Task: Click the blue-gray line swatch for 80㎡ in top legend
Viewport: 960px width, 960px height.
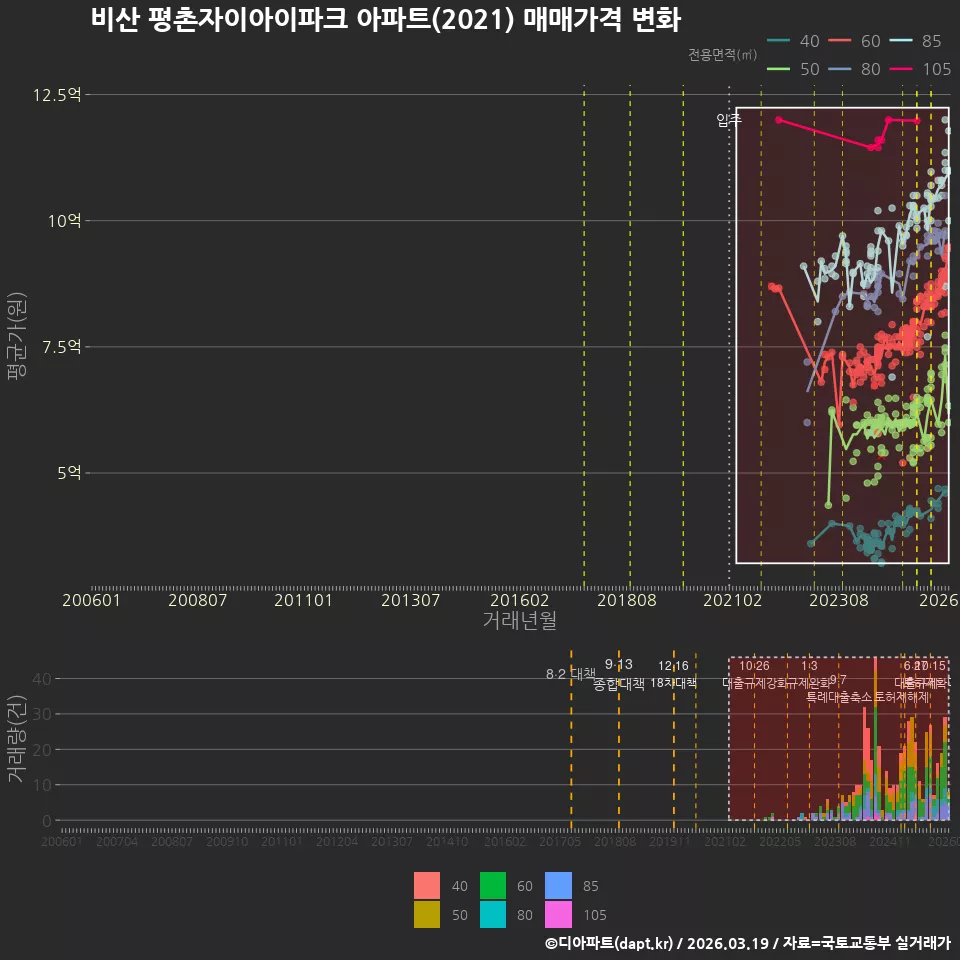Action: click(839, 69)
